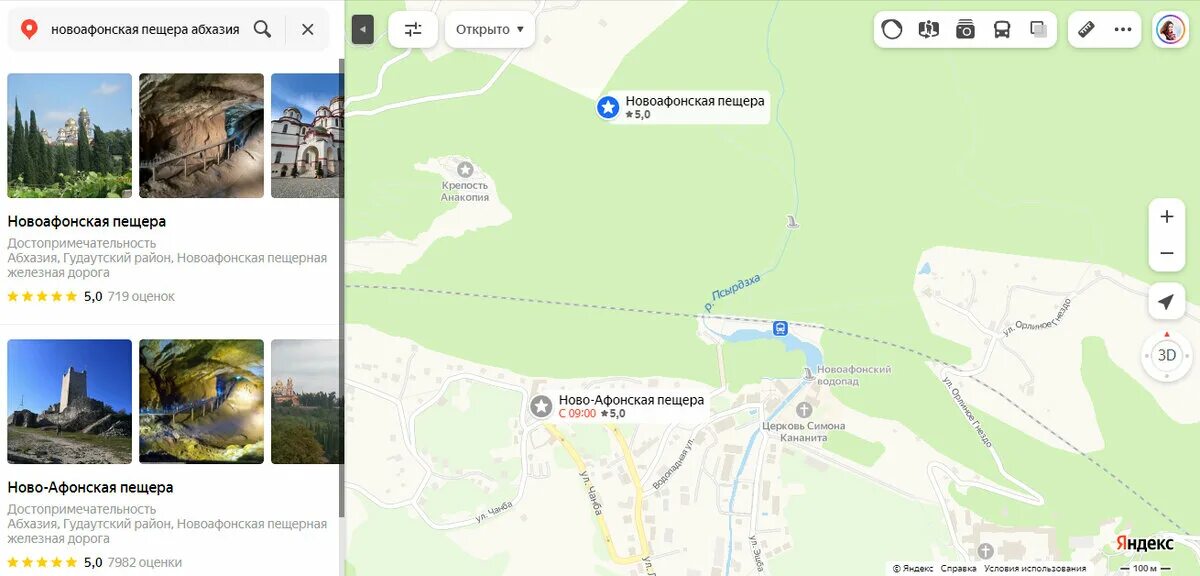This screenshot has height=576, width=1200.
Task: Click the results list scrollbar
Action: [x=341, y=288]
